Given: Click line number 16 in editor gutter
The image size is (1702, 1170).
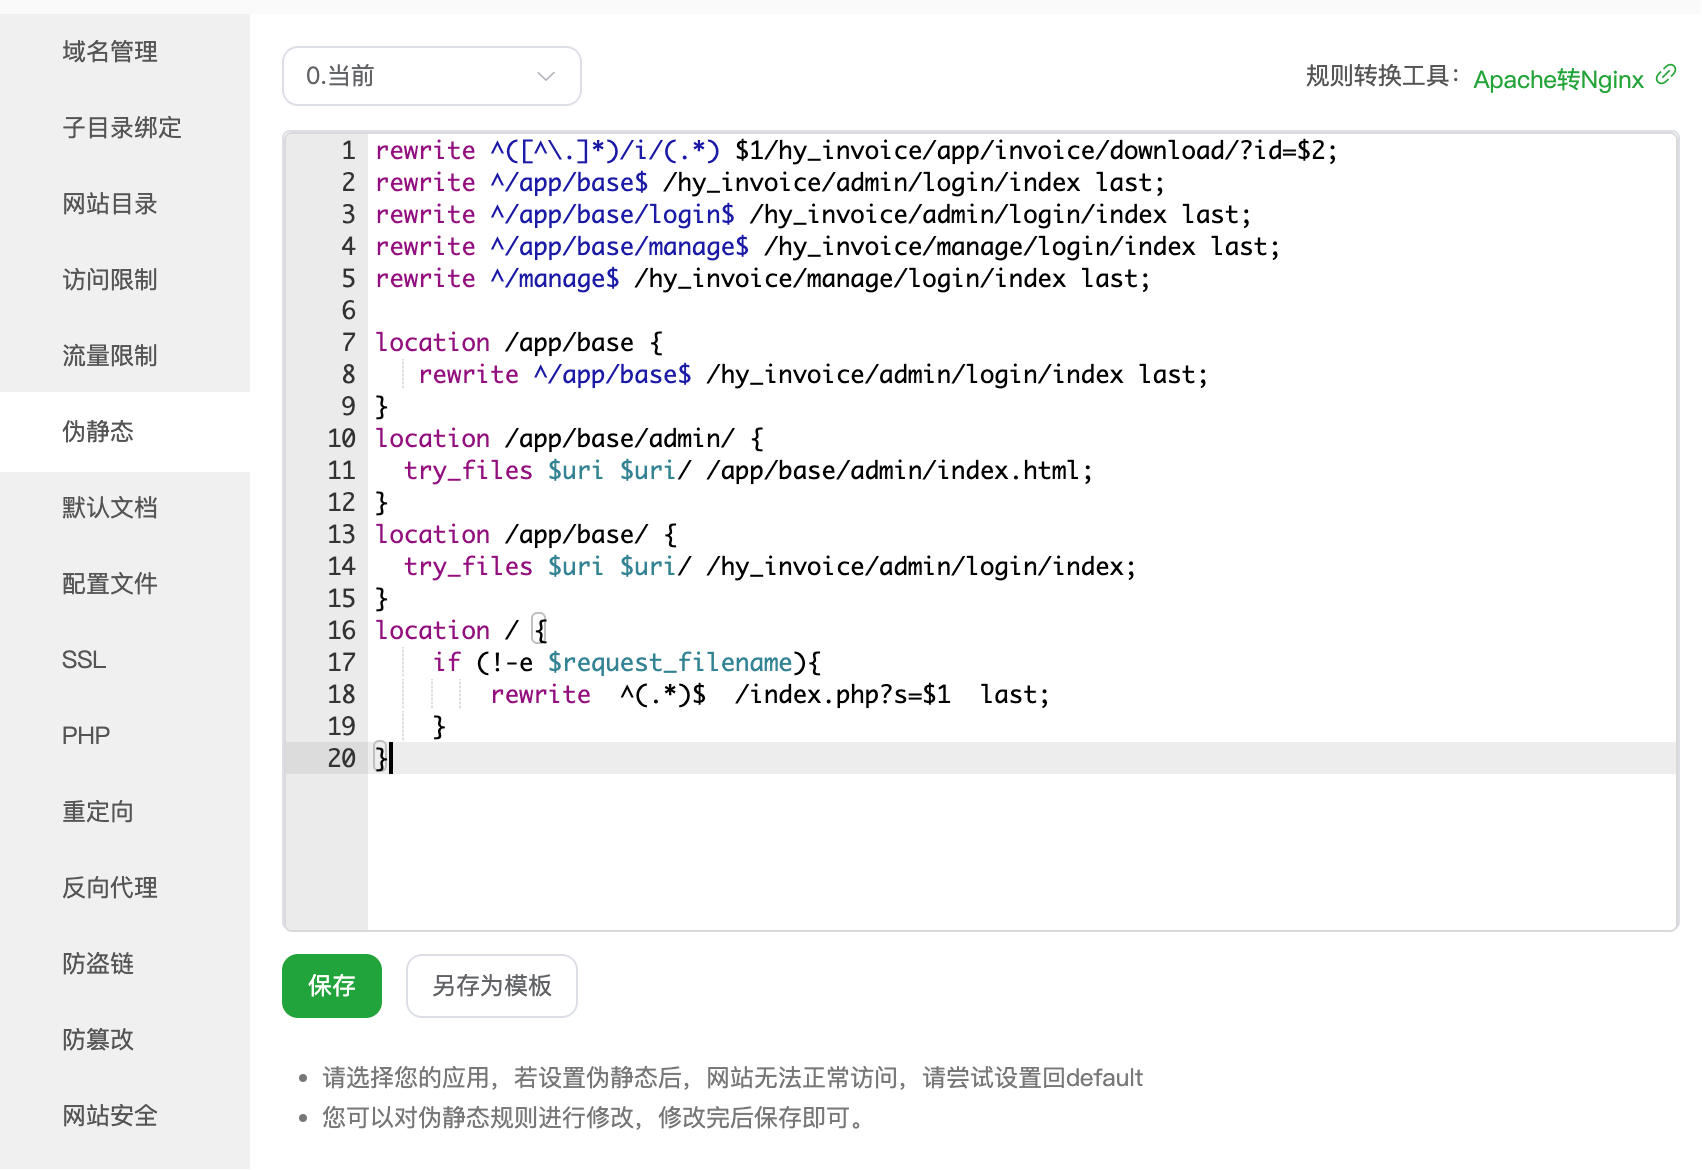Looking at the screenshot, I should pos(341,631).
